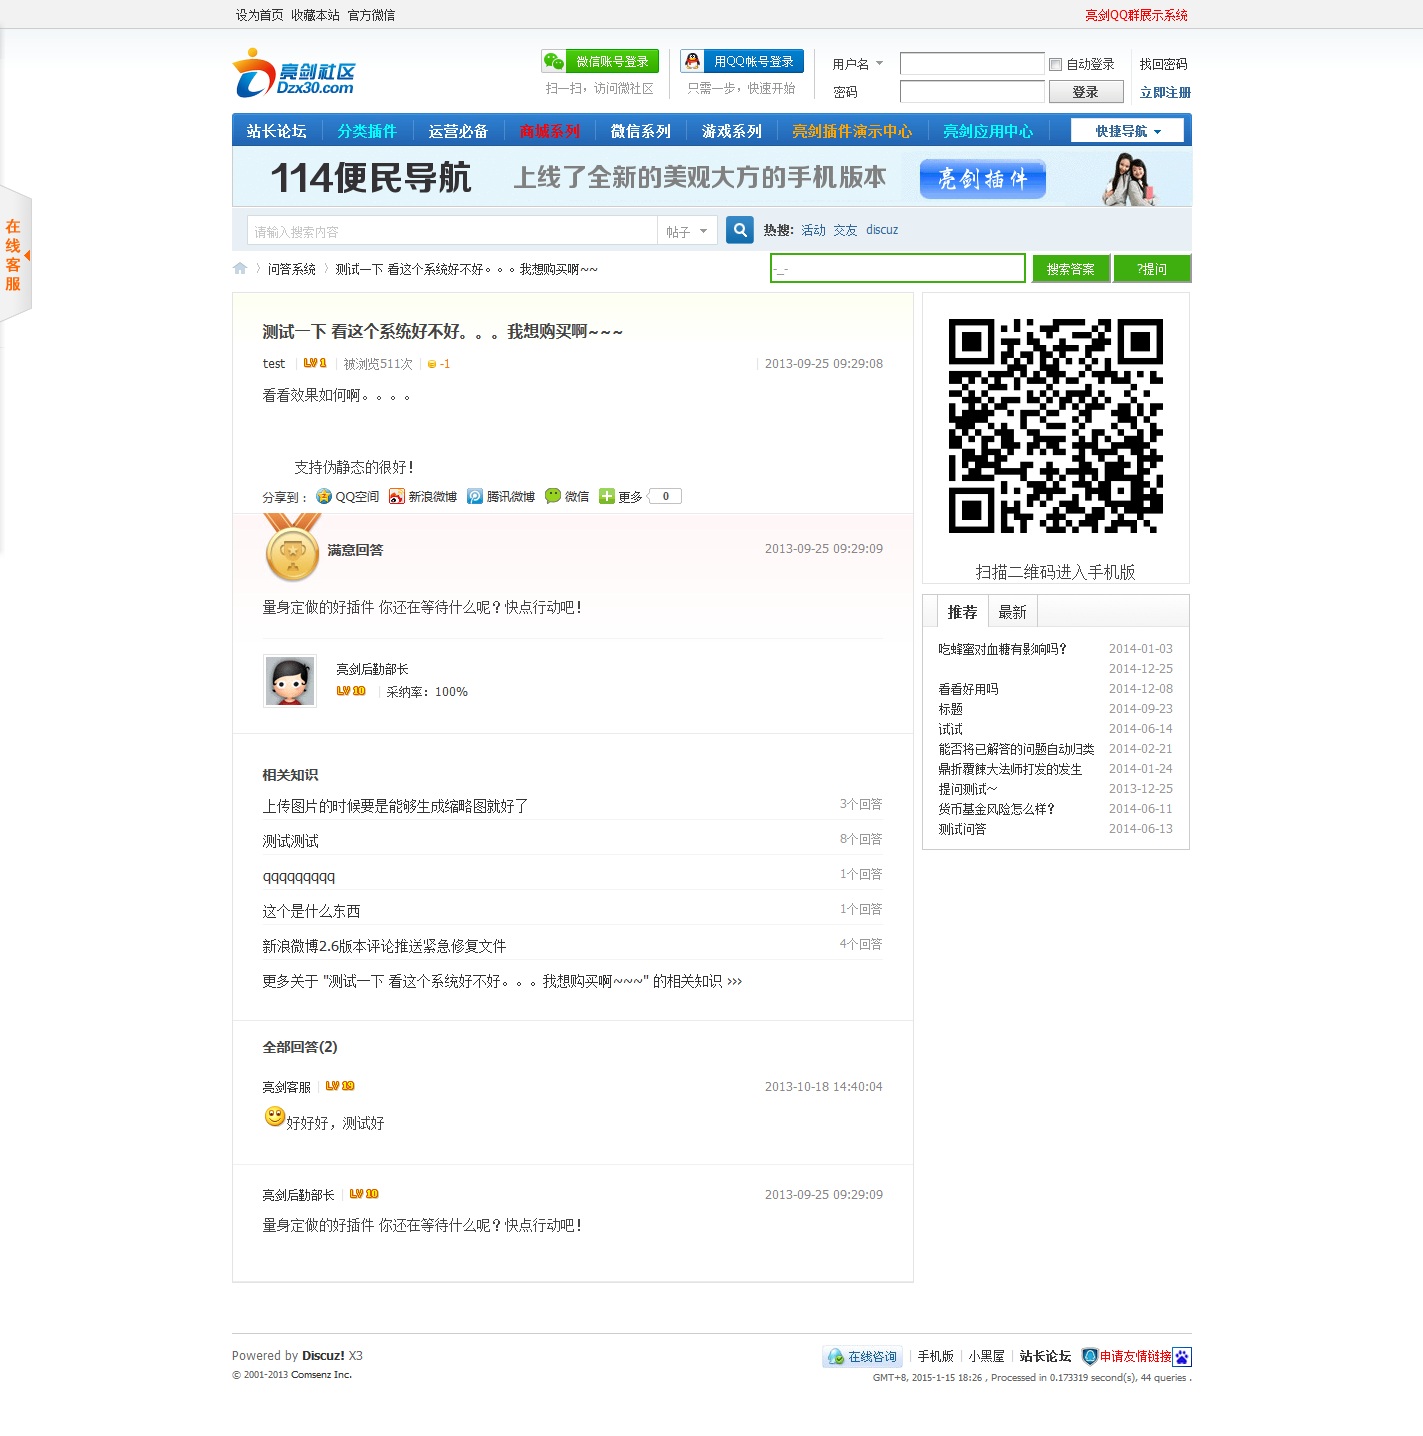This screenshot has height=1436, width=1423.
Task: Click the 亮剑后勤部长 avatar
Action: 290,681
